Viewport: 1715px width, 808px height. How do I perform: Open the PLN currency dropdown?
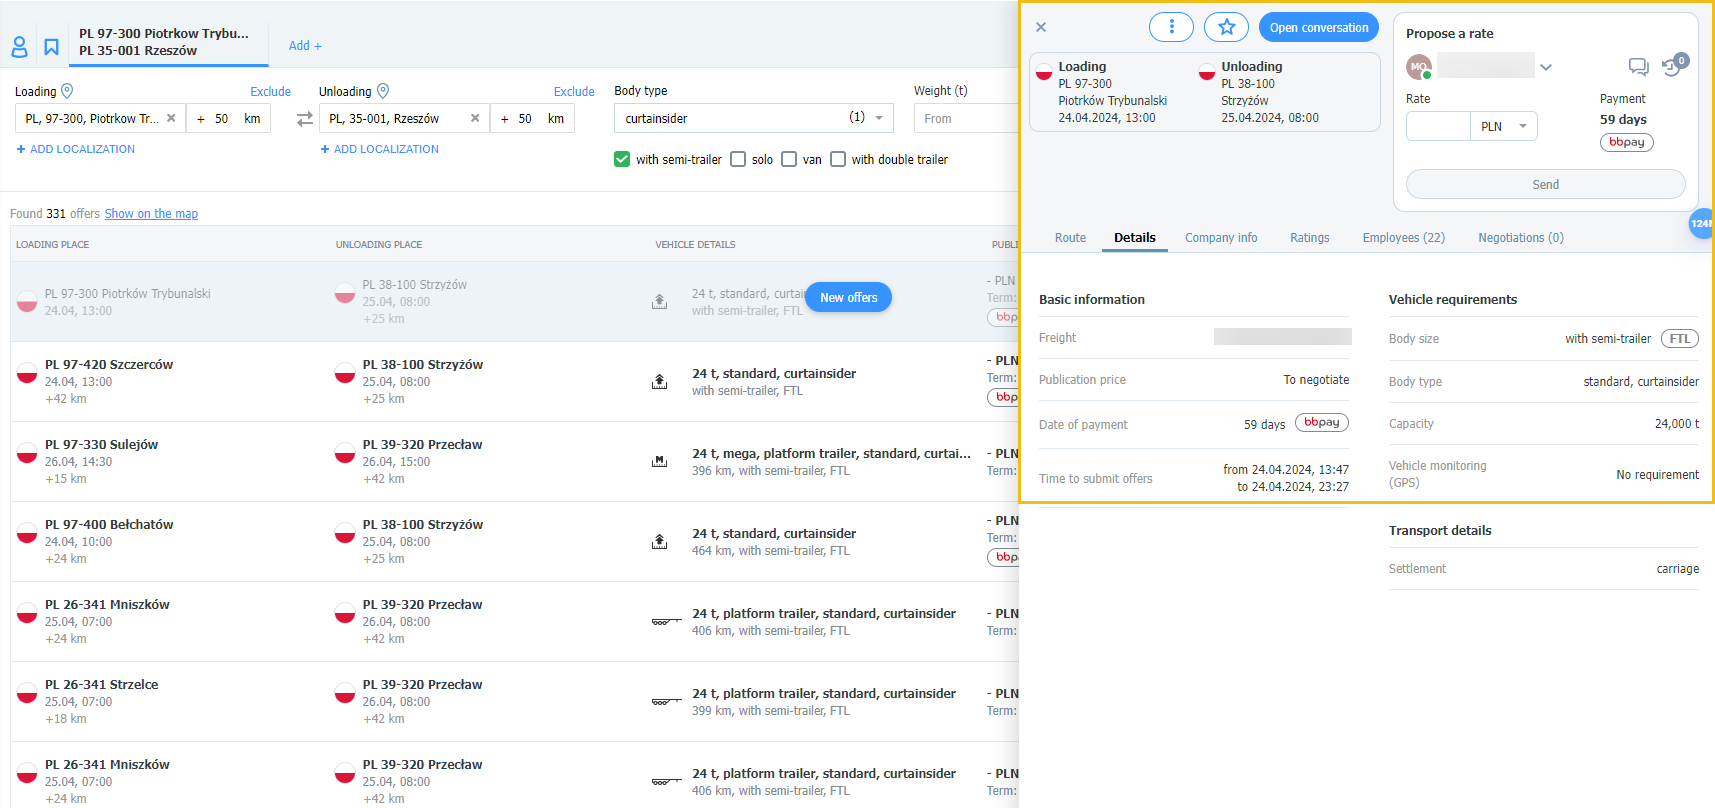(x=1503, y=126)
